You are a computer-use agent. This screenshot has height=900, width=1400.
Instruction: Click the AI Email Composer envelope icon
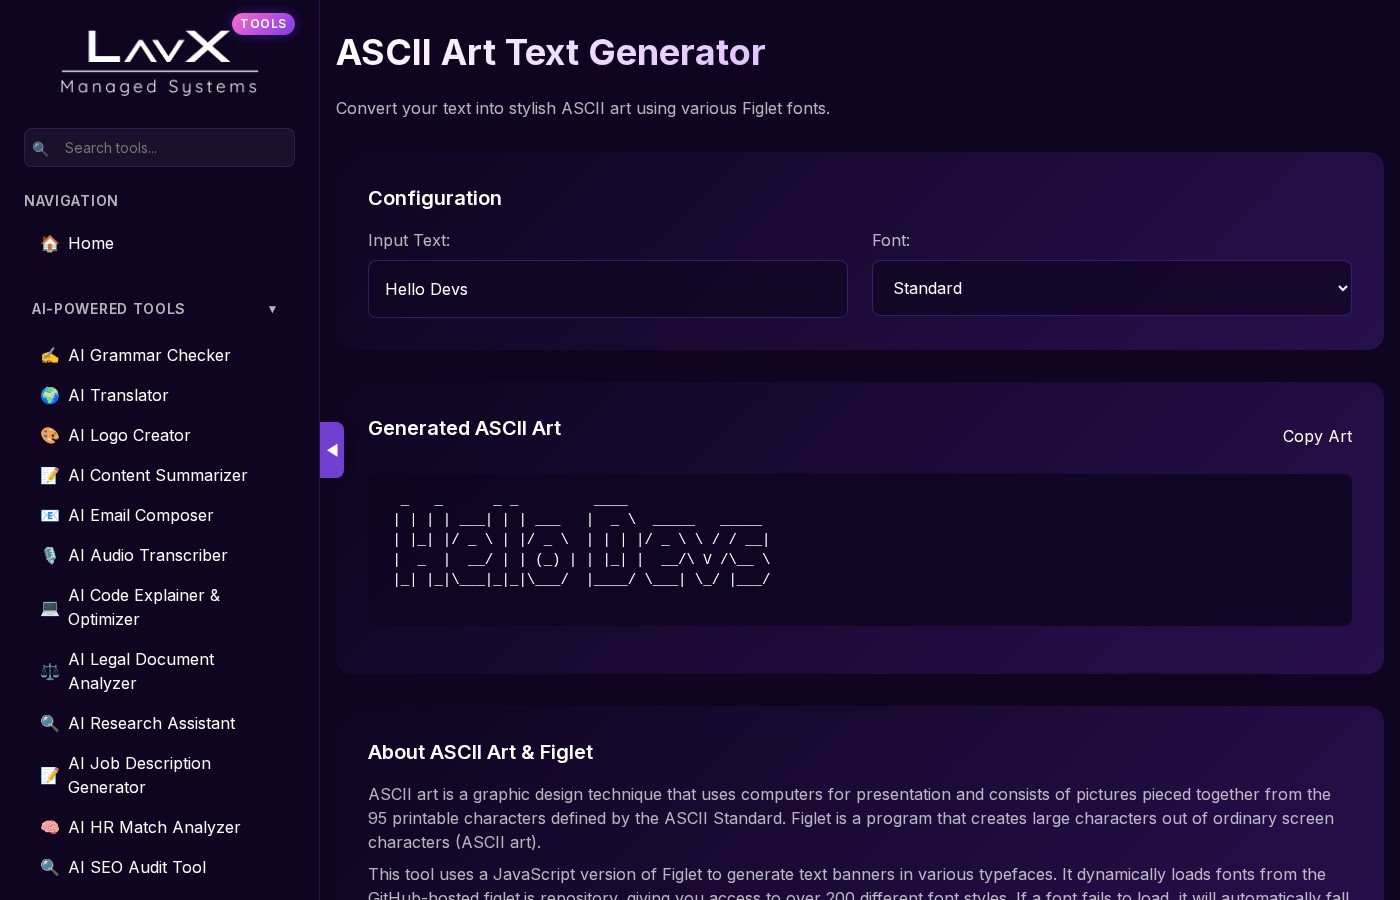click(50, 515)
